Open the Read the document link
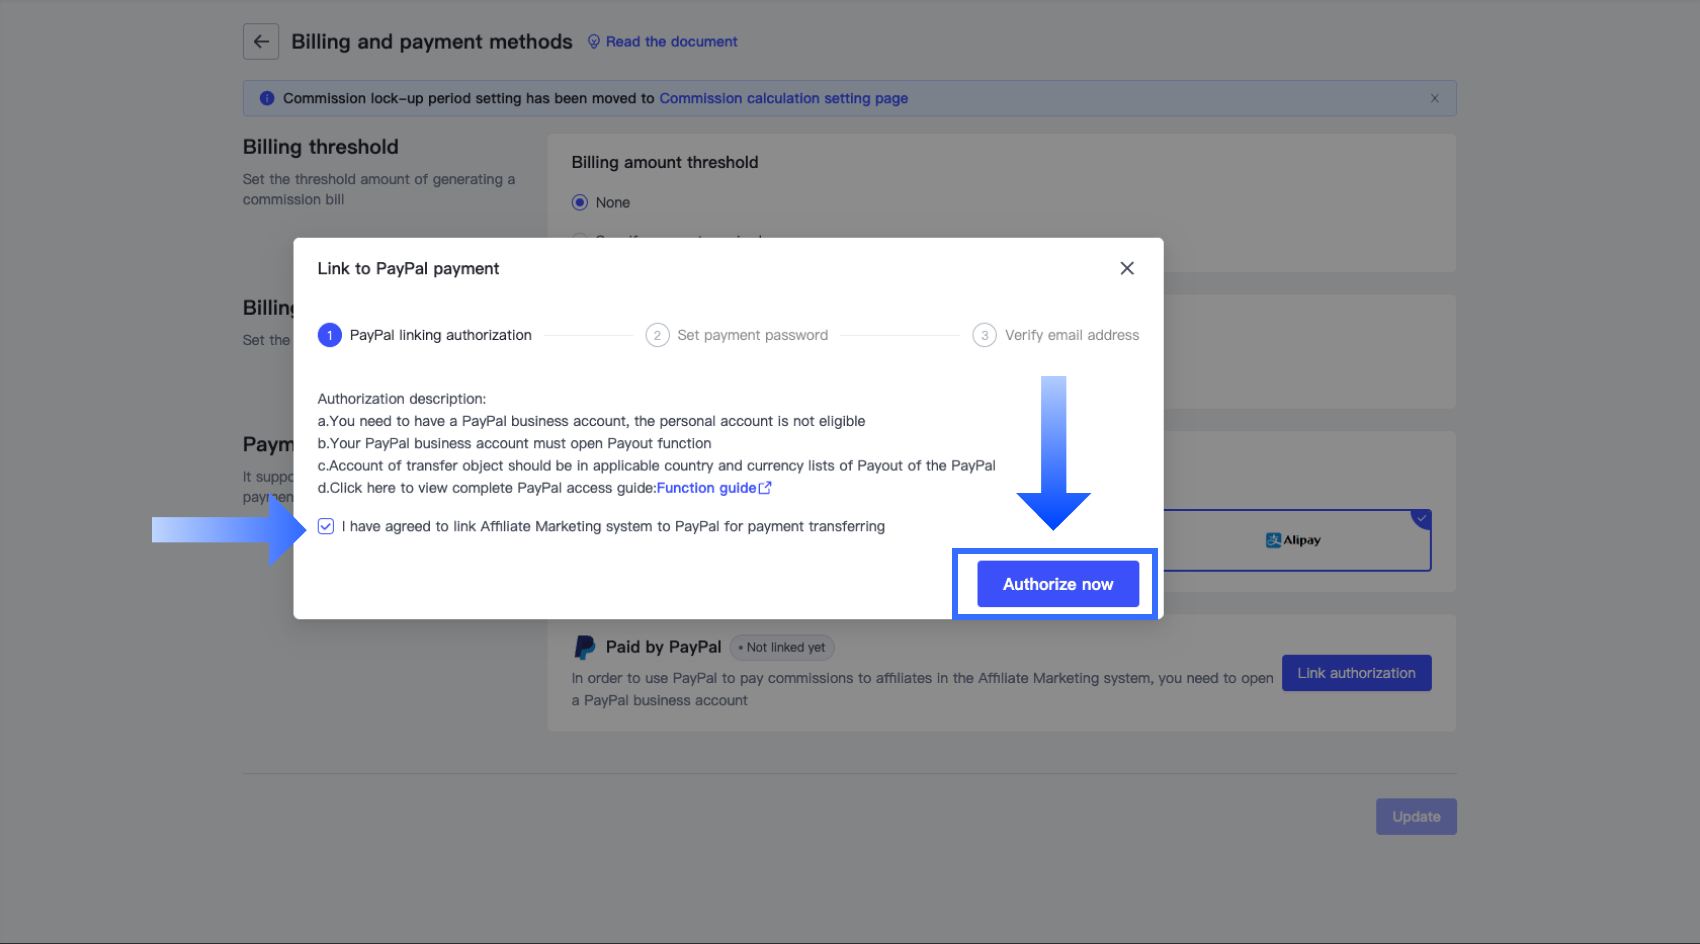 [x=671, y=42]
